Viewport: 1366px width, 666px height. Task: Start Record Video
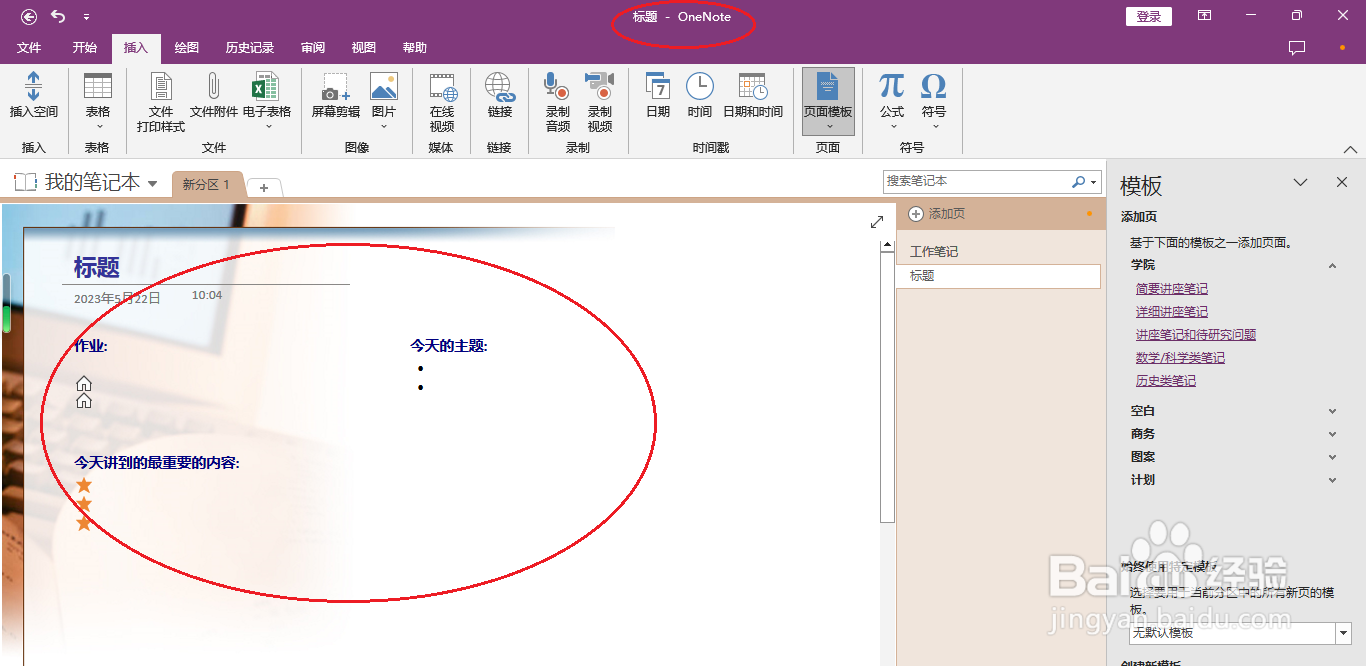(600, 102)
